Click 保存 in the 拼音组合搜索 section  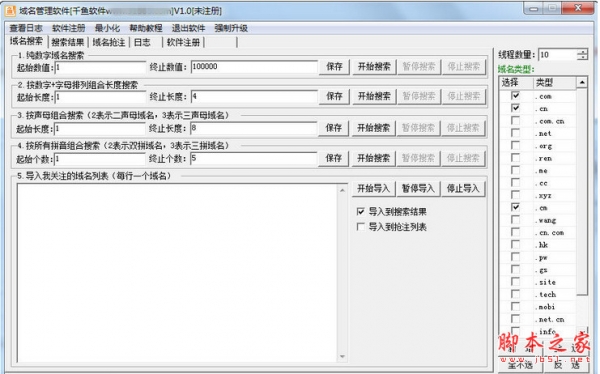(x=333, y=158)
